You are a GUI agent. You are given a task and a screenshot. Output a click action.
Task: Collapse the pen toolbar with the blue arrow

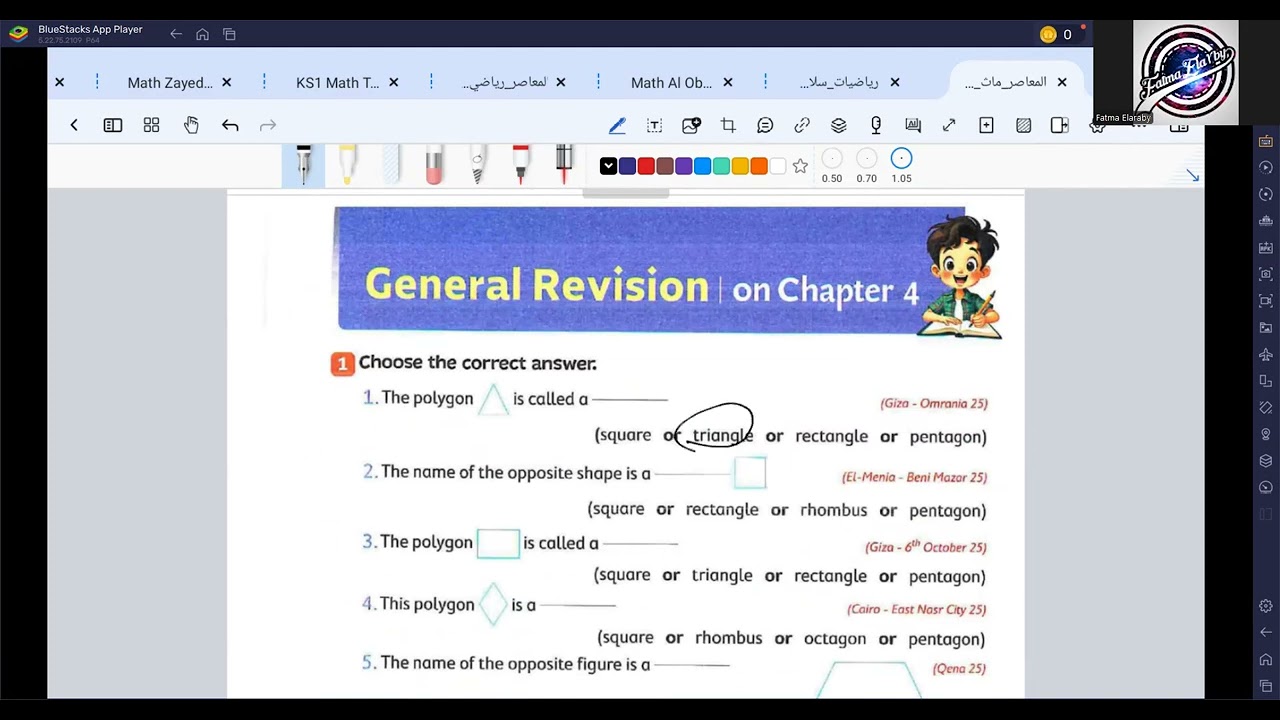(1192, 175)
